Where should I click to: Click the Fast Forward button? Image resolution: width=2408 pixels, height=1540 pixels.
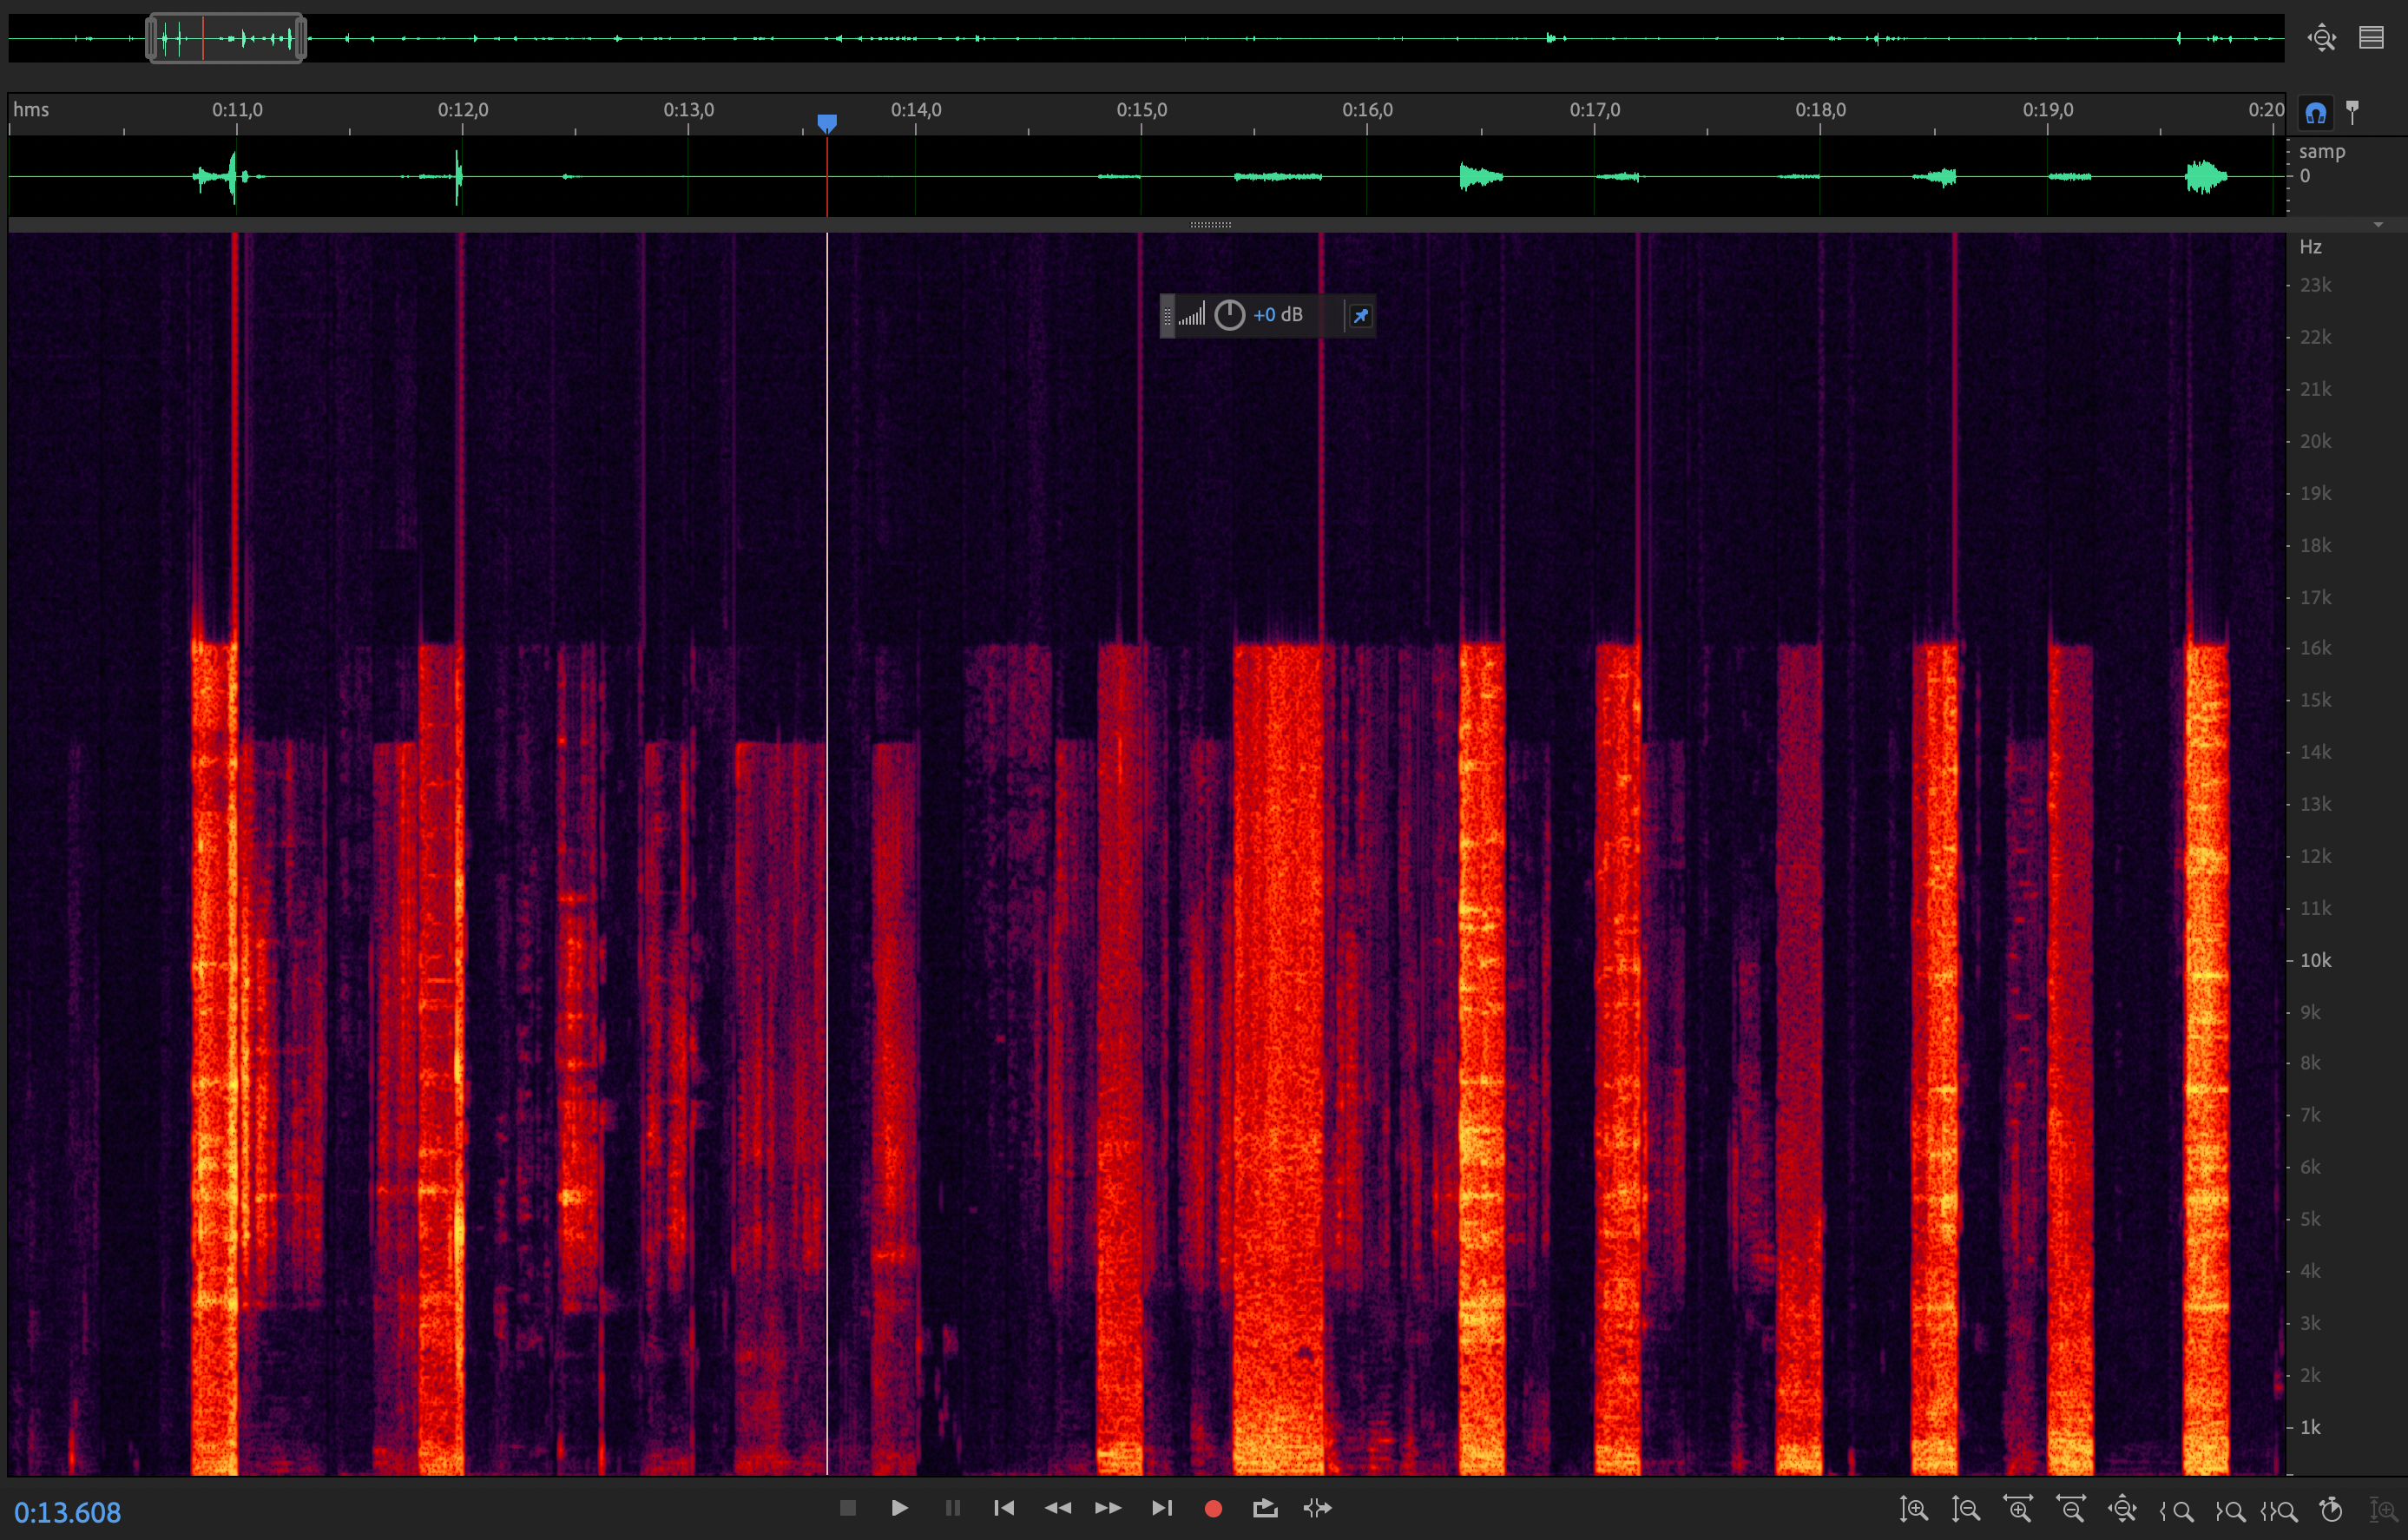[x=1108, y=1508]
